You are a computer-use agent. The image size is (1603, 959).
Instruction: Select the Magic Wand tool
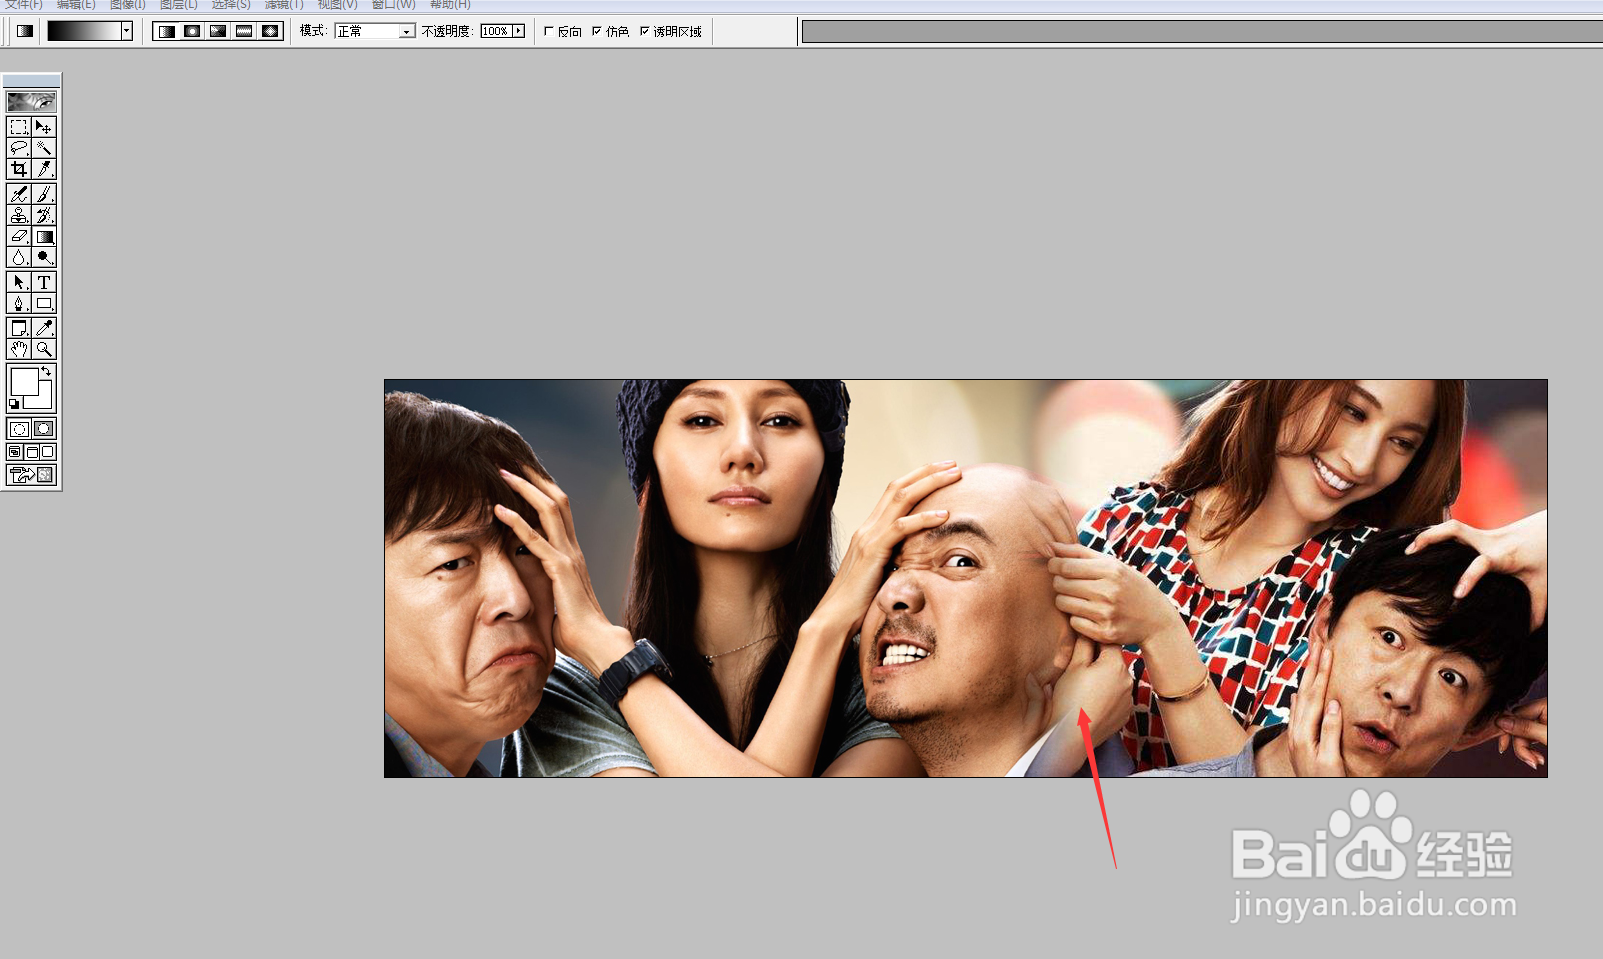point(44,148)
